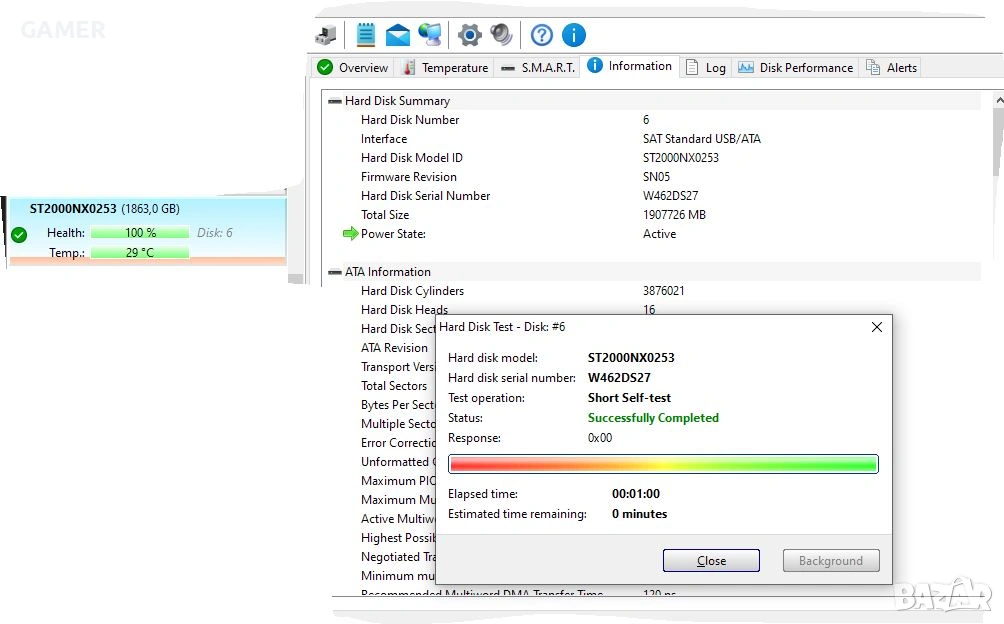
Task: Switch to the S.M.A.R.T. tab
Action: pos(538,68)
